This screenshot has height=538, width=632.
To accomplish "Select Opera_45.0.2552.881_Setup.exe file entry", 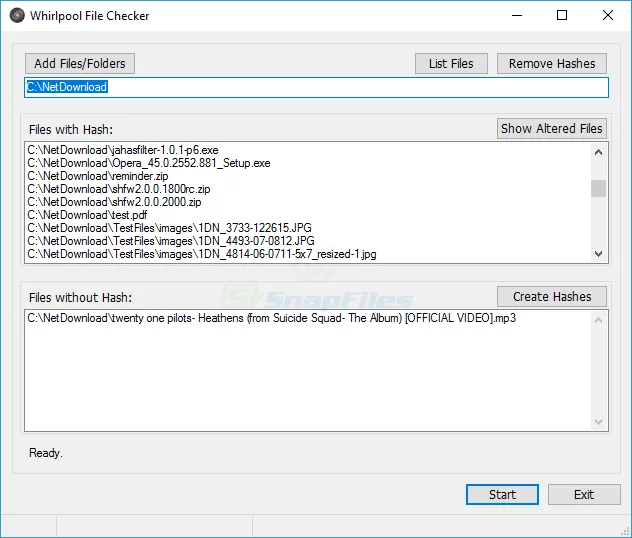I will tap(148, 163).
